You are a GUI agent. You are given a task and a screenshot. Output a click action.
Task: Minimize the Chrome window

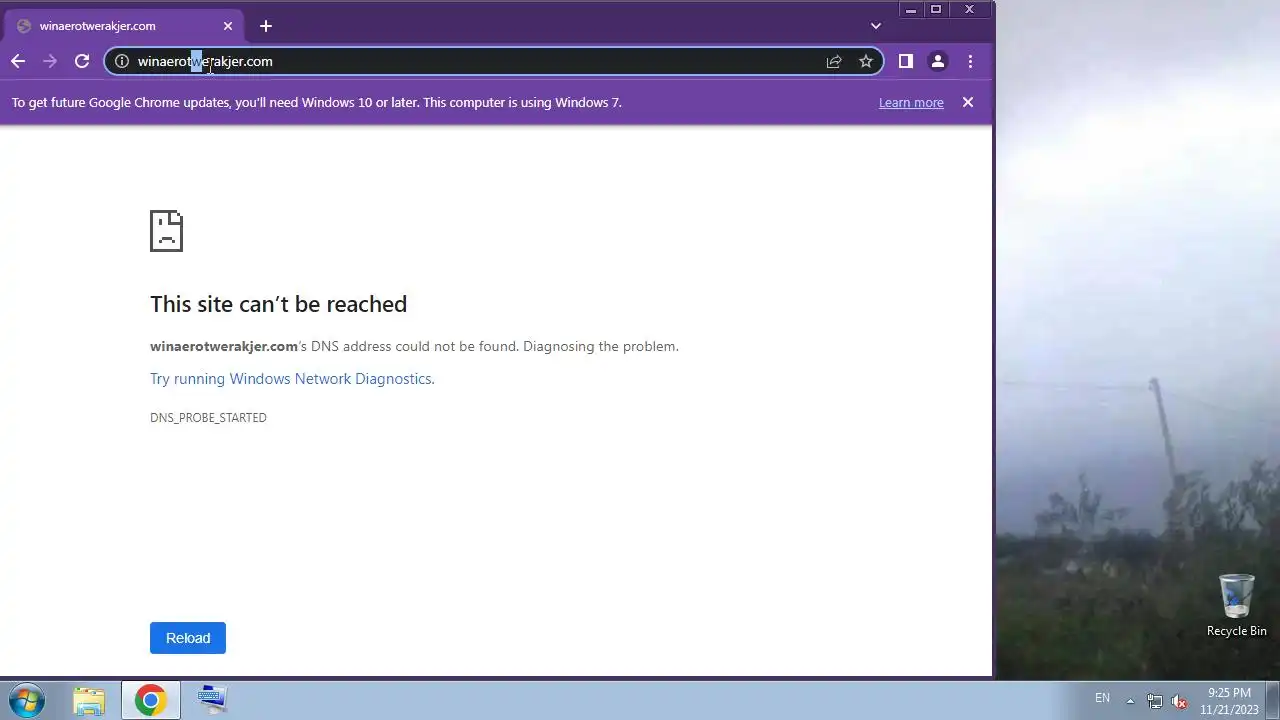click(x=910, y=9)
